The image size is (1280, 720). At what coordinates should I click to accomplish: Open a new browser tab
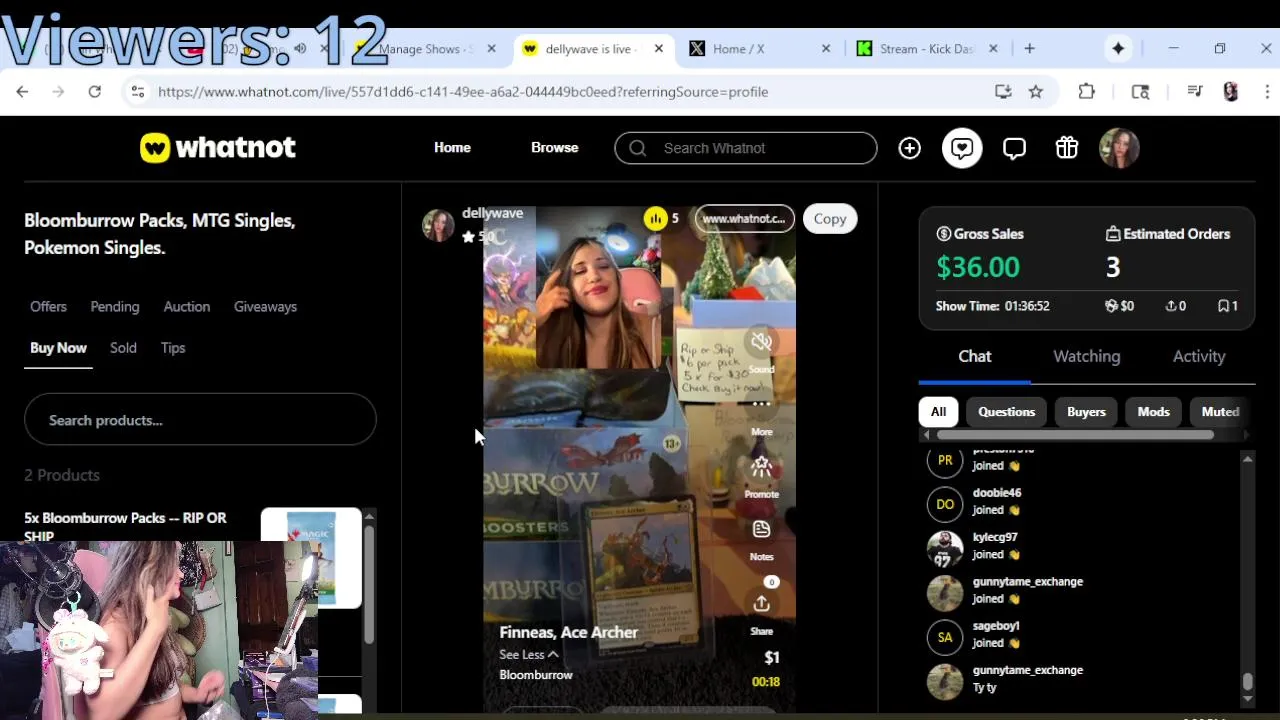point(1029,48)
